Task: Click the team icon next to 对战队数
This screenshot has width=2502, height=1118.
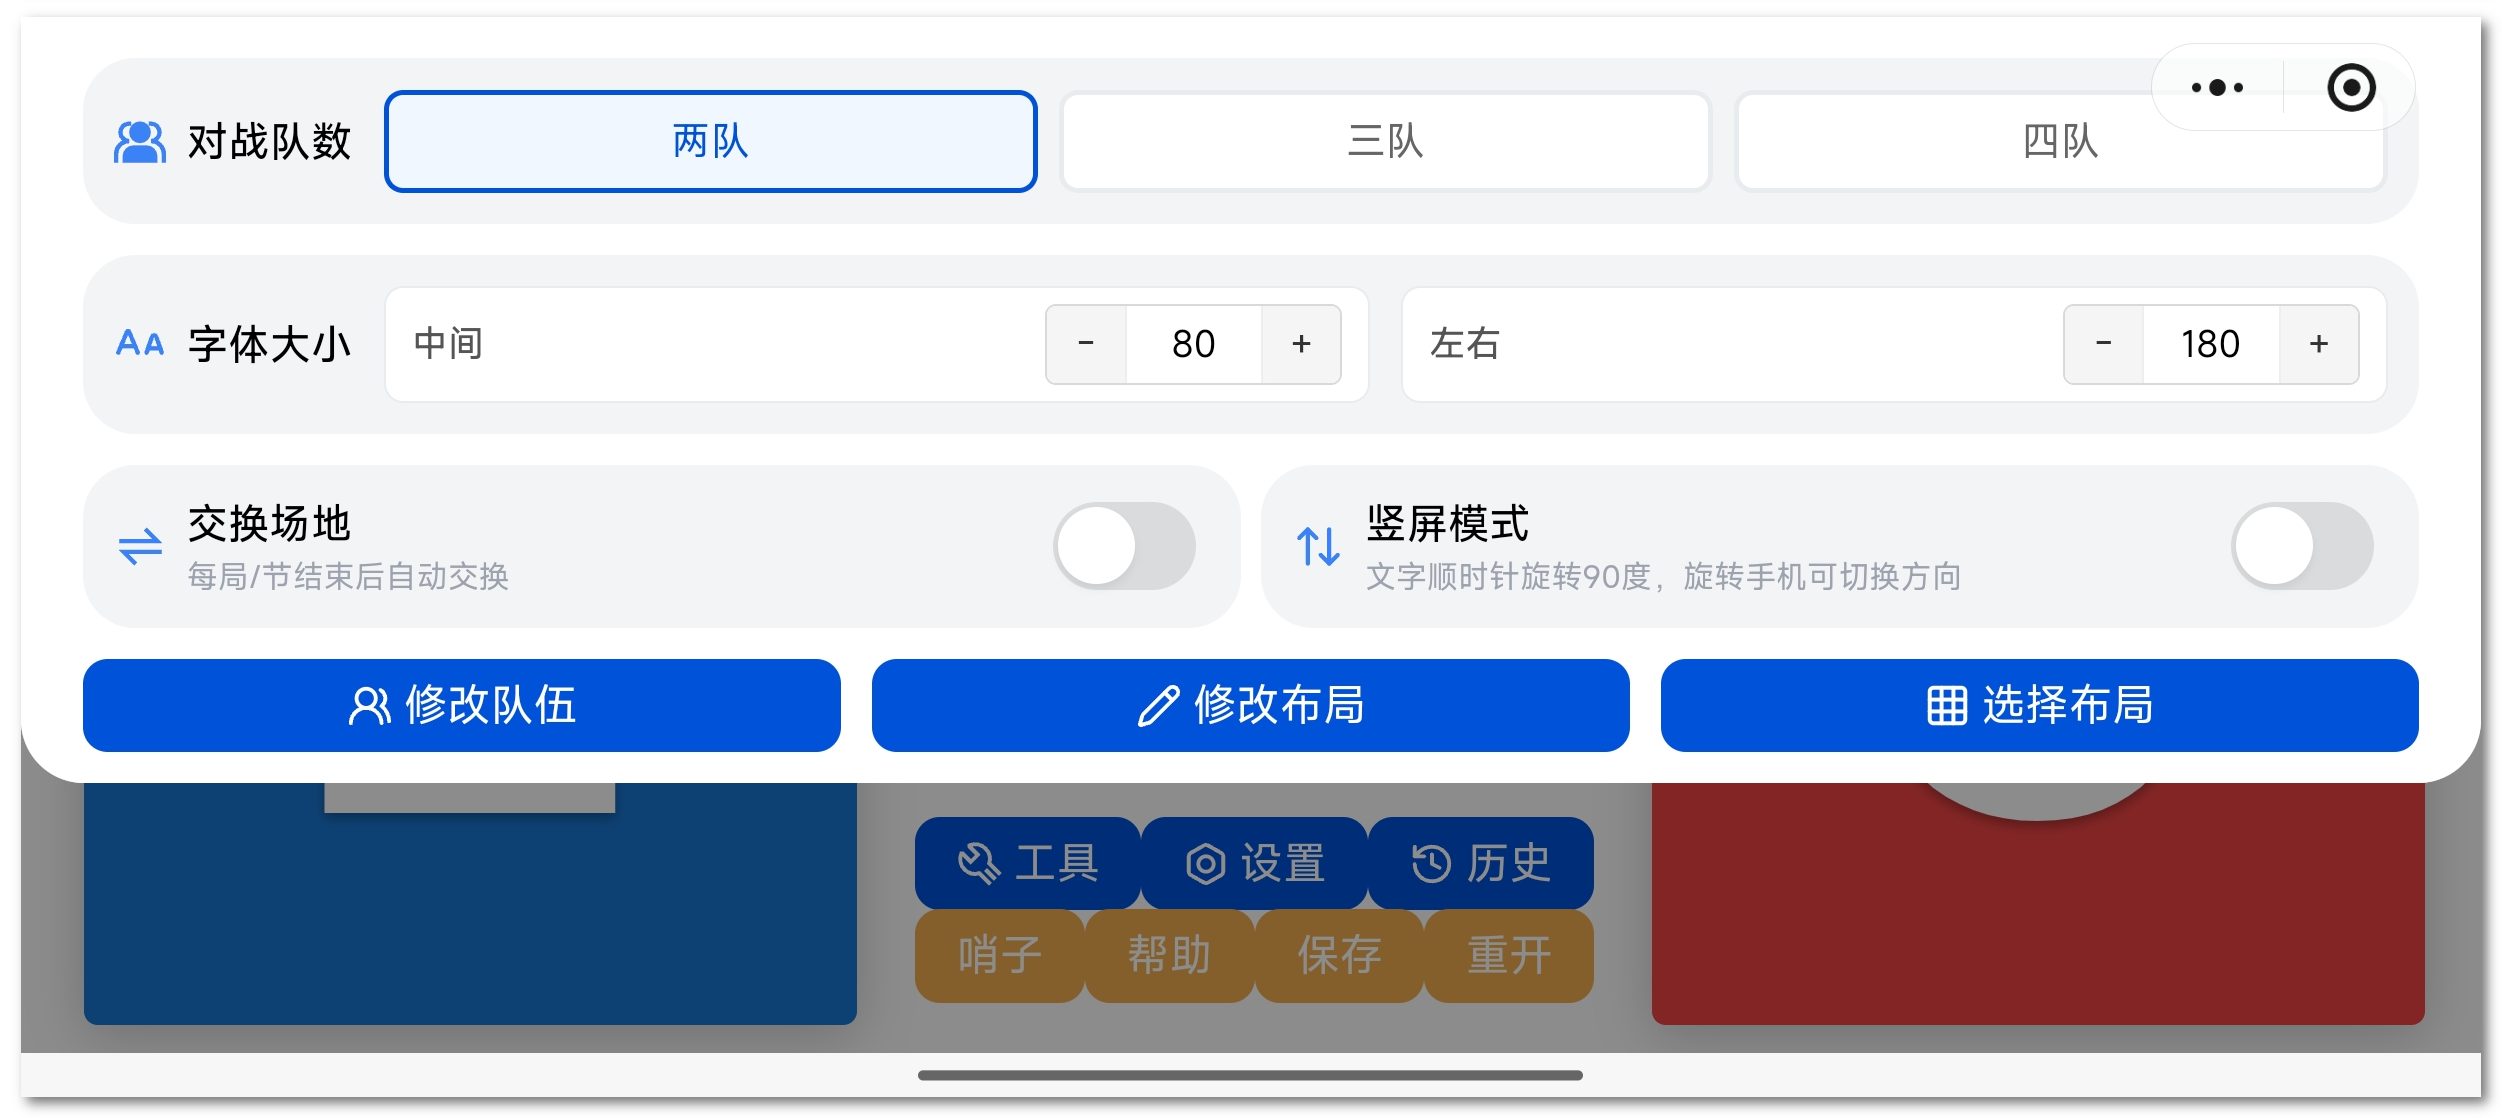Action: 139,140
